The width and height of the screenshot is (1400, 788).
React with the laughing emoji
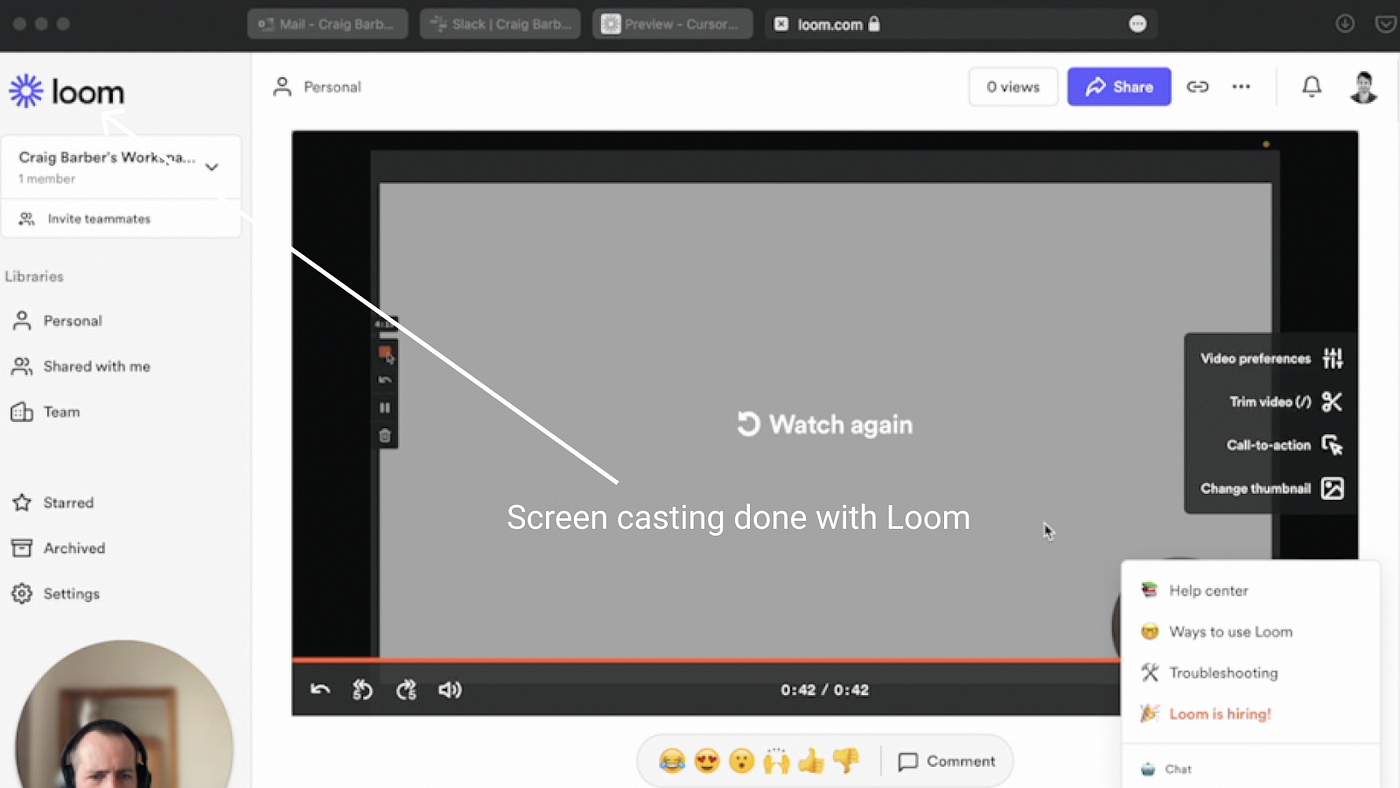click(672, 762)
